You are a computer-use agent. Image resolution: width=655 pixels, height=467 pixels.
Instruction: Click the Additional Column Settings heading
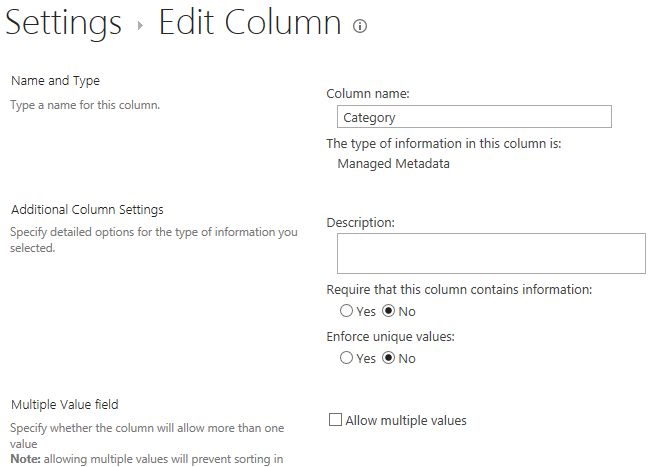[87, 210]
